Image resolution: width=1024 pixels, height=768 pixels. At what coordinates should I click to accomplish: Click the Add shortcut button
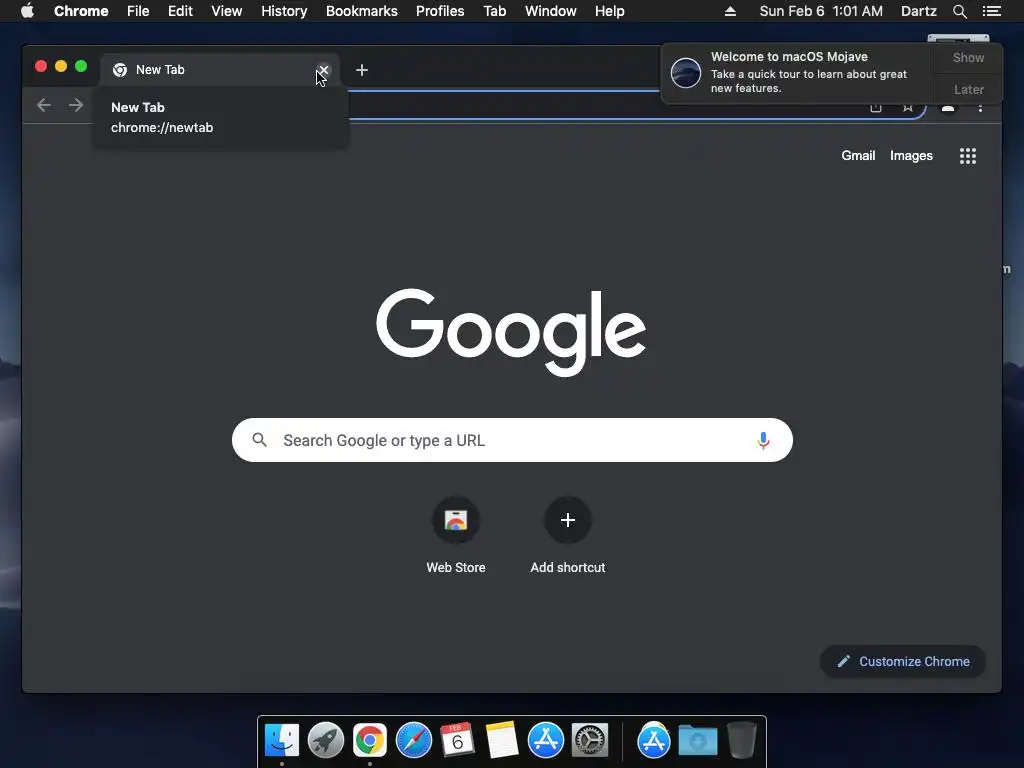coord(568,536)
